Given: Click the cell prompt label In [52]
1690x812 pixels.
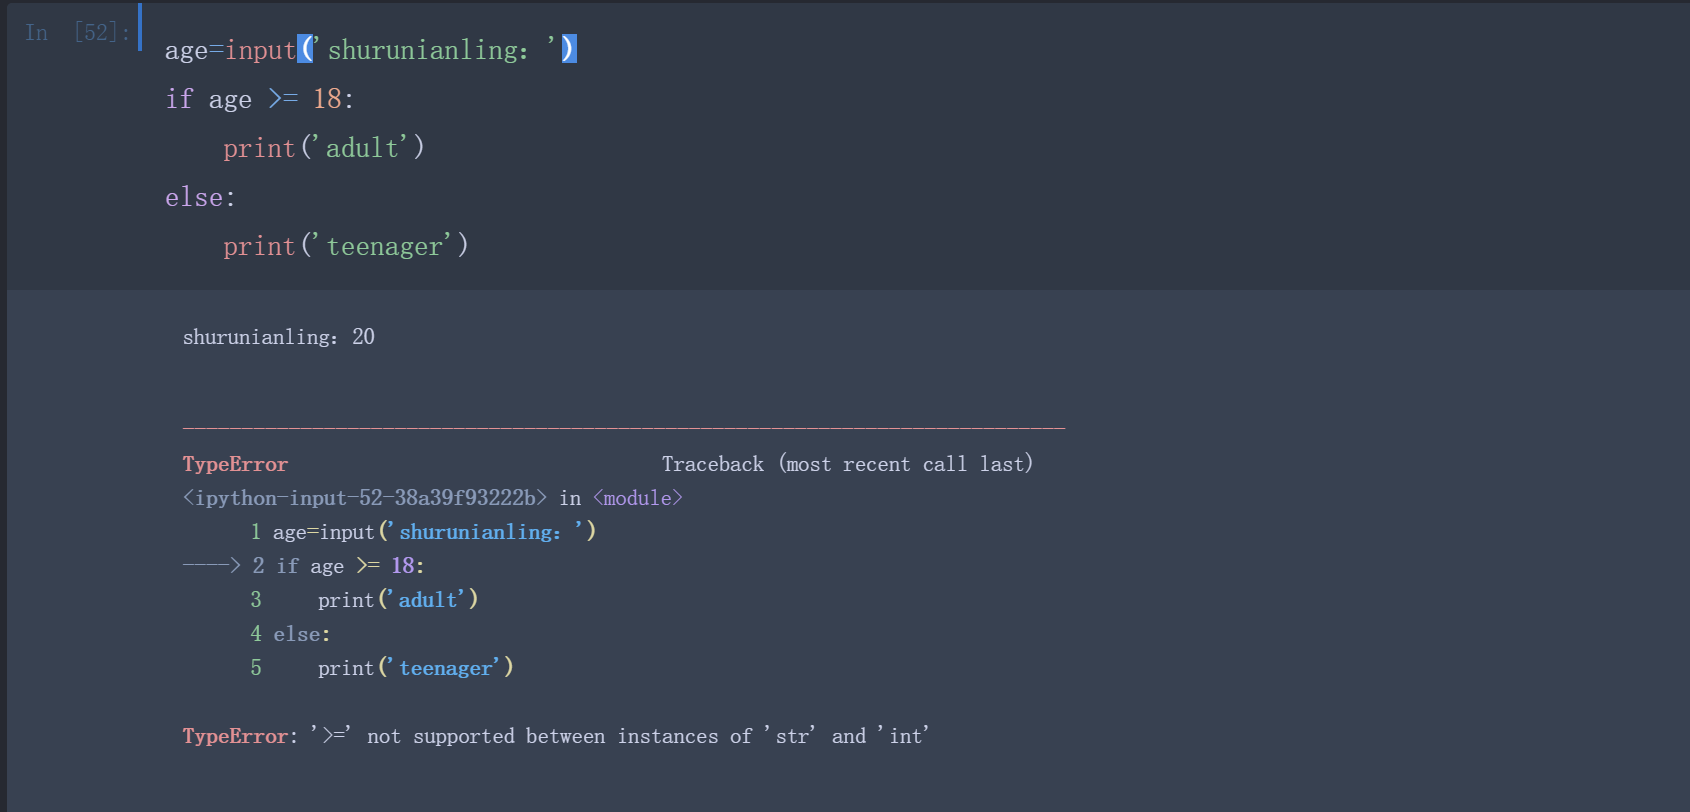Looking at the screenshot, I should point(77,32).
